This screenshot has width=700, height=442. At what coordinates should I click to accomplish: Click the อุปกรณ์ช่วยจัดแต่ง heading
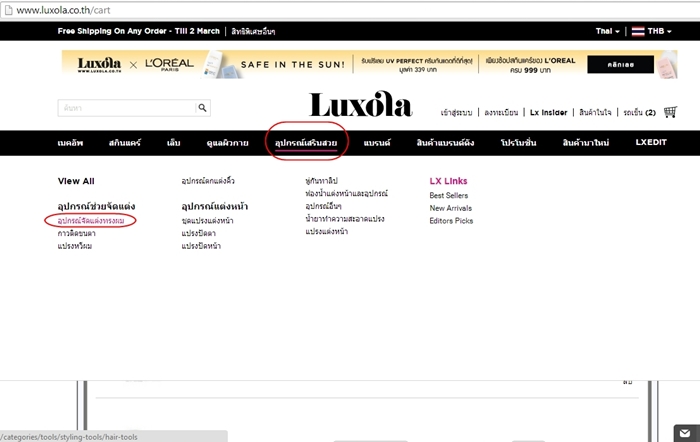(x=96, y=206)
